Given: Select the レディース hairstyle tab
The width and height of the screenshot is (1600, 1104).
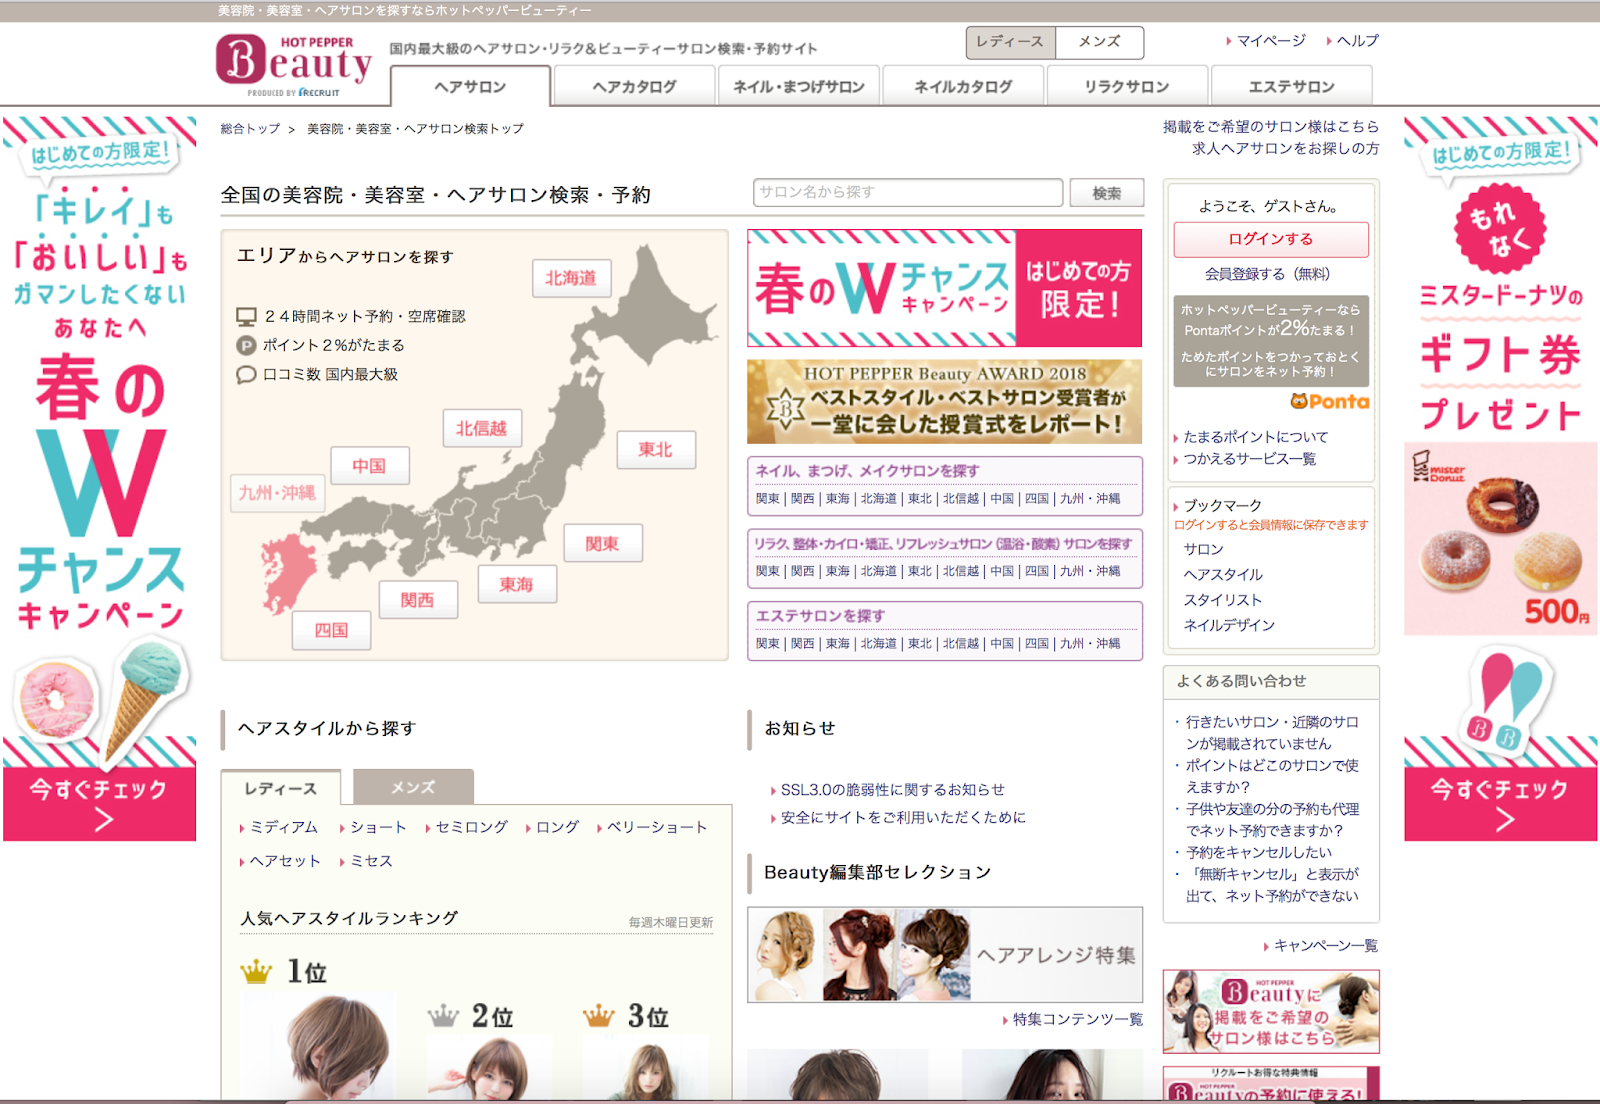Looking at the screenshot, I should click(x=281, y=788).
